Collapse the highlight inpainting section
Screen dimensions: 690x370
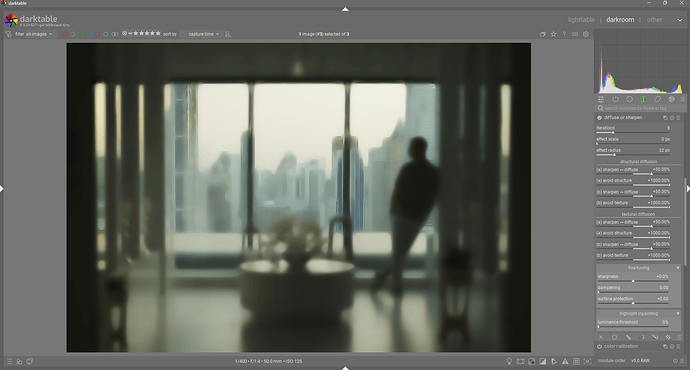point(678,314)
